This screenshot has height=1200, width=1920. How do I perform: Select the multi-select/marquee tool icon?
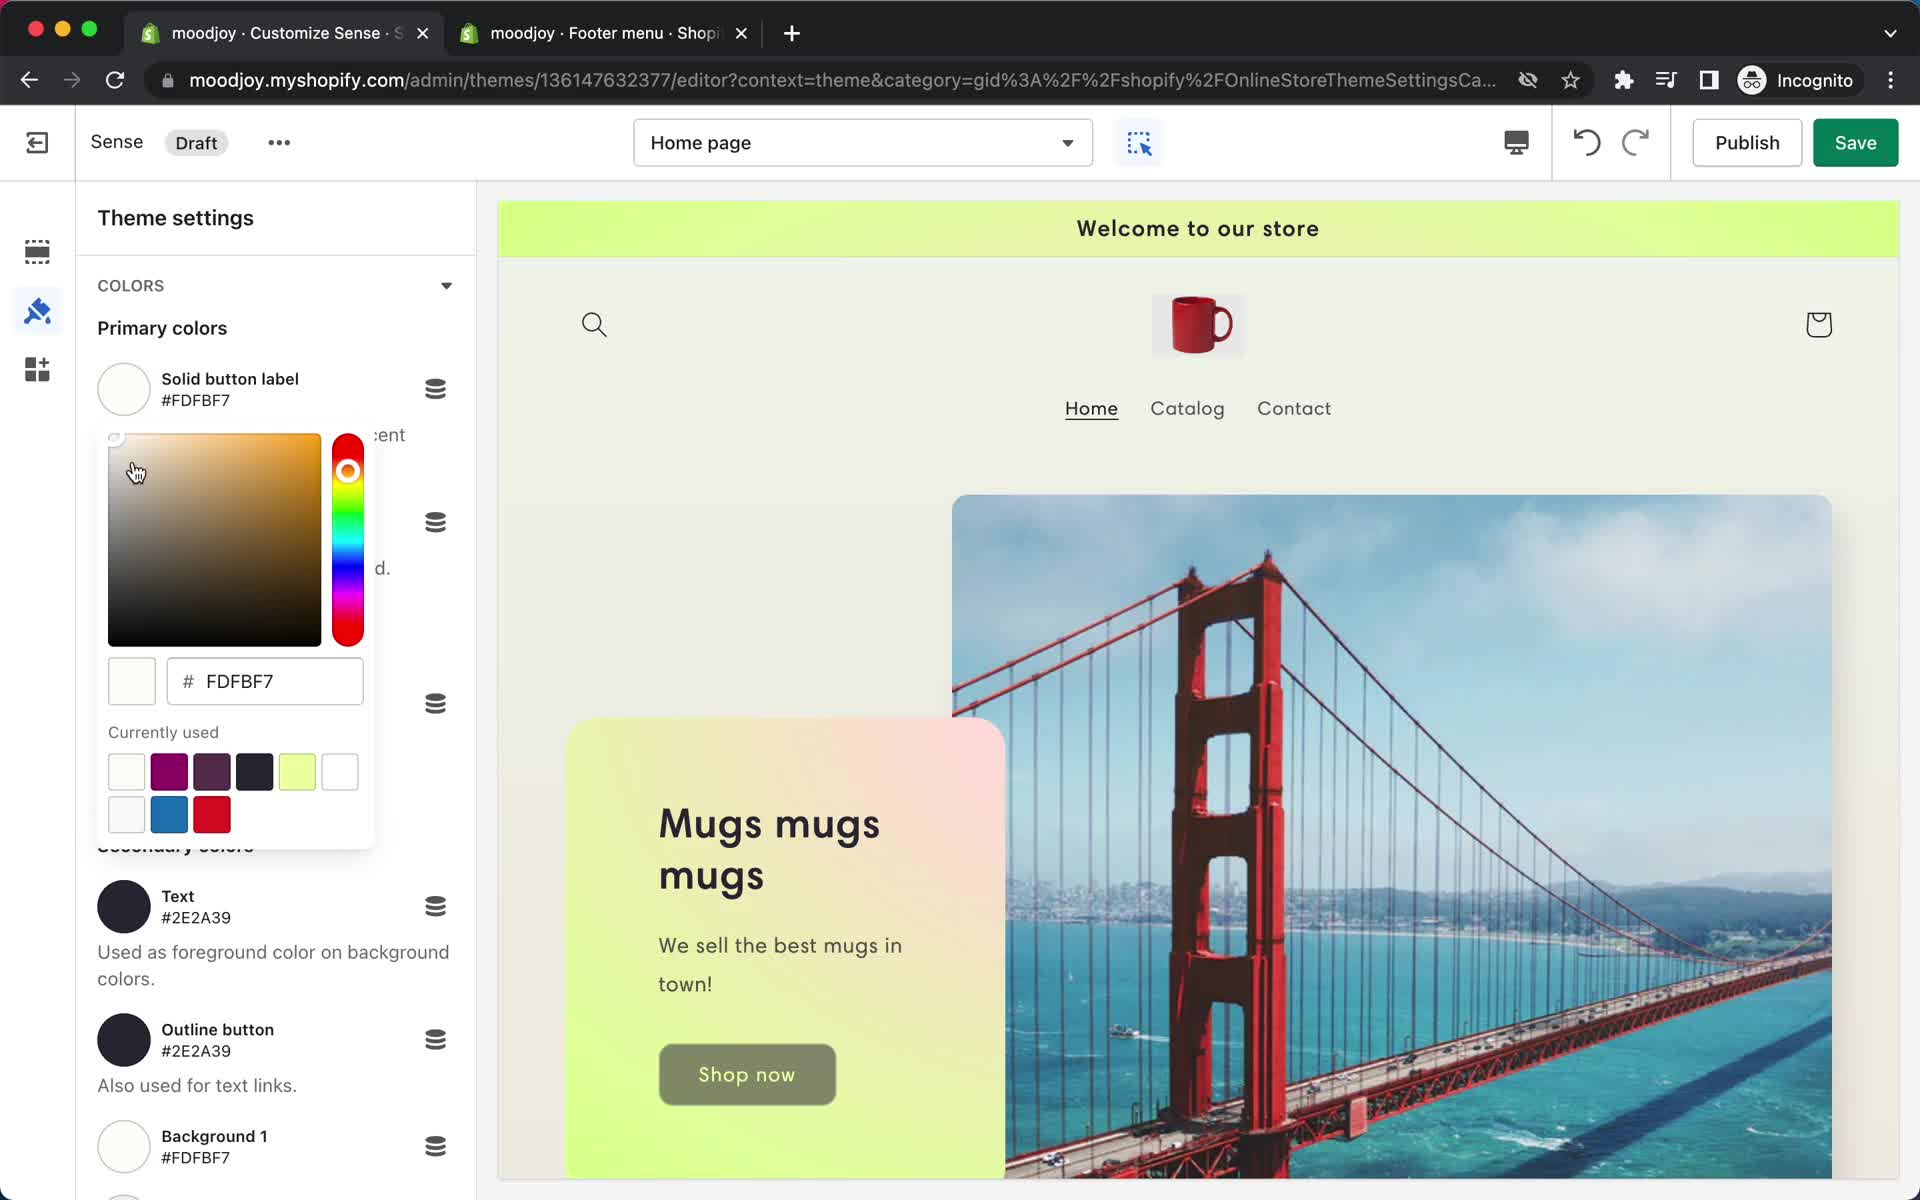point(1138,142)
